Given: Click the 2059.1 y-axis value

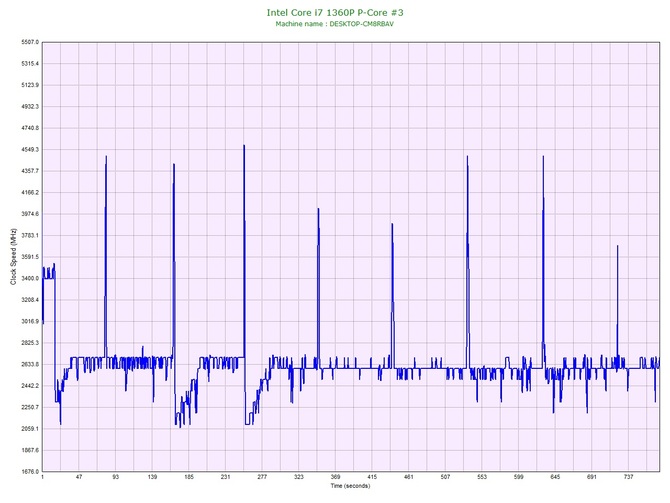Looking at the screenshot, I should click(30, 429).
